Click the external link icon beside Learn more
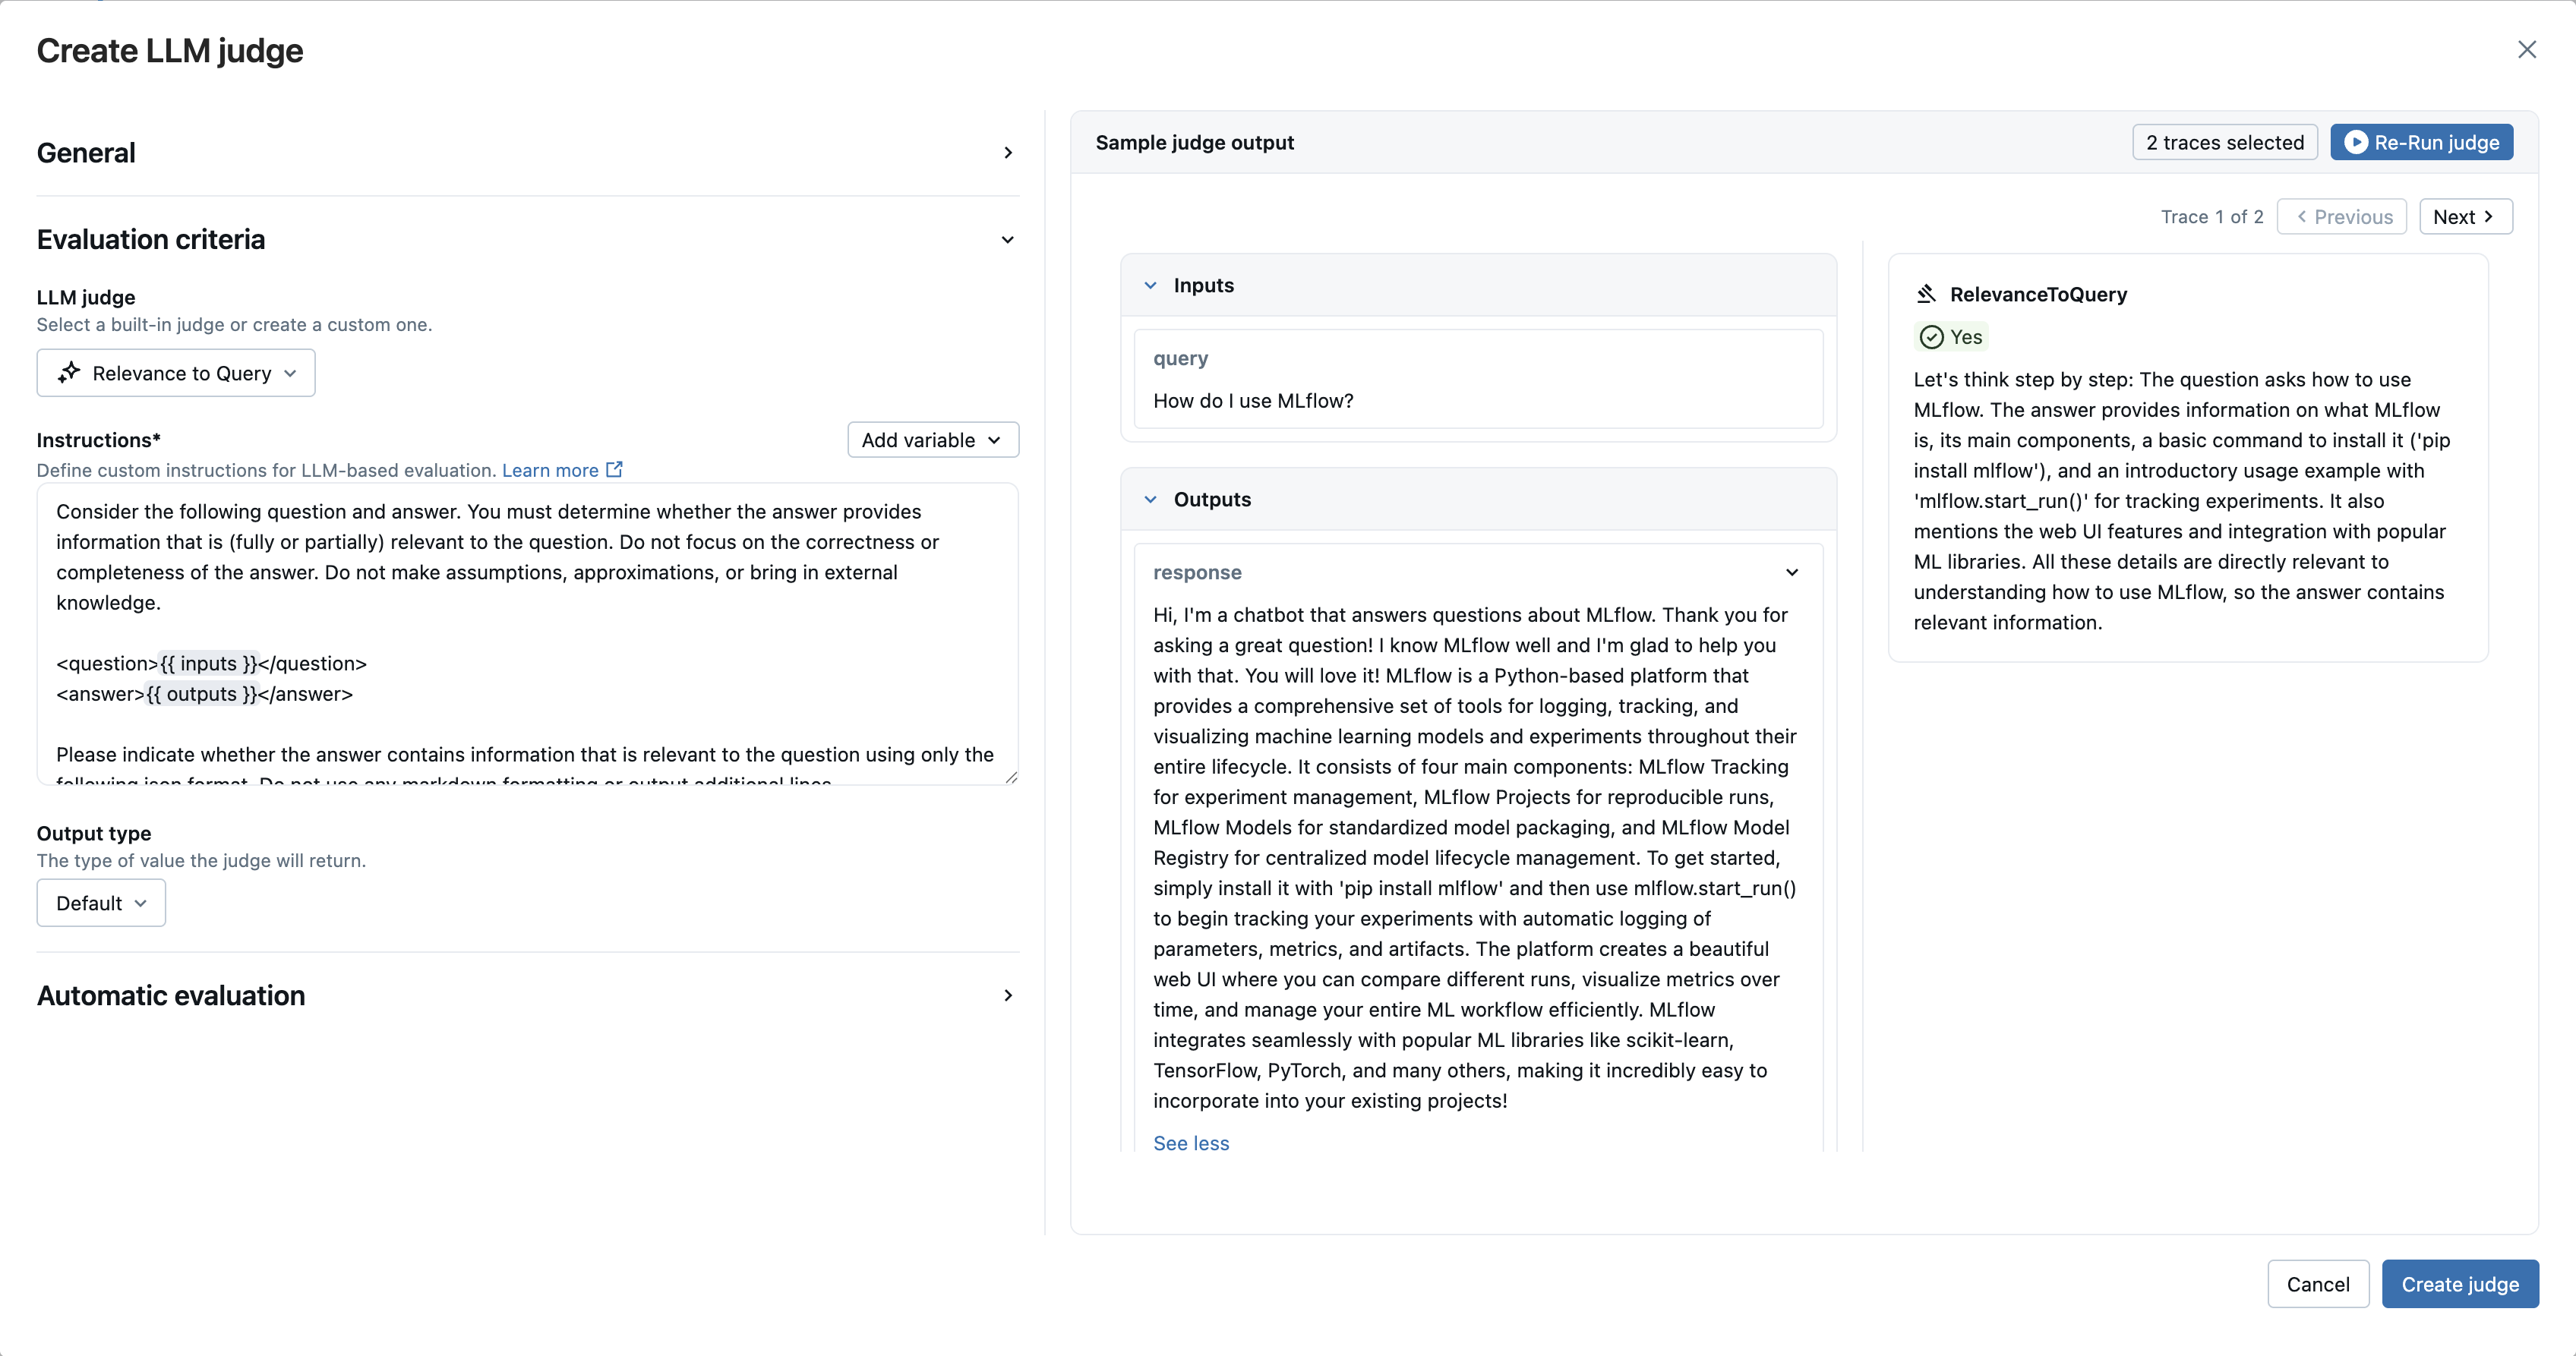Viewport: 2576px width, 1356px height. pos(614,469)
